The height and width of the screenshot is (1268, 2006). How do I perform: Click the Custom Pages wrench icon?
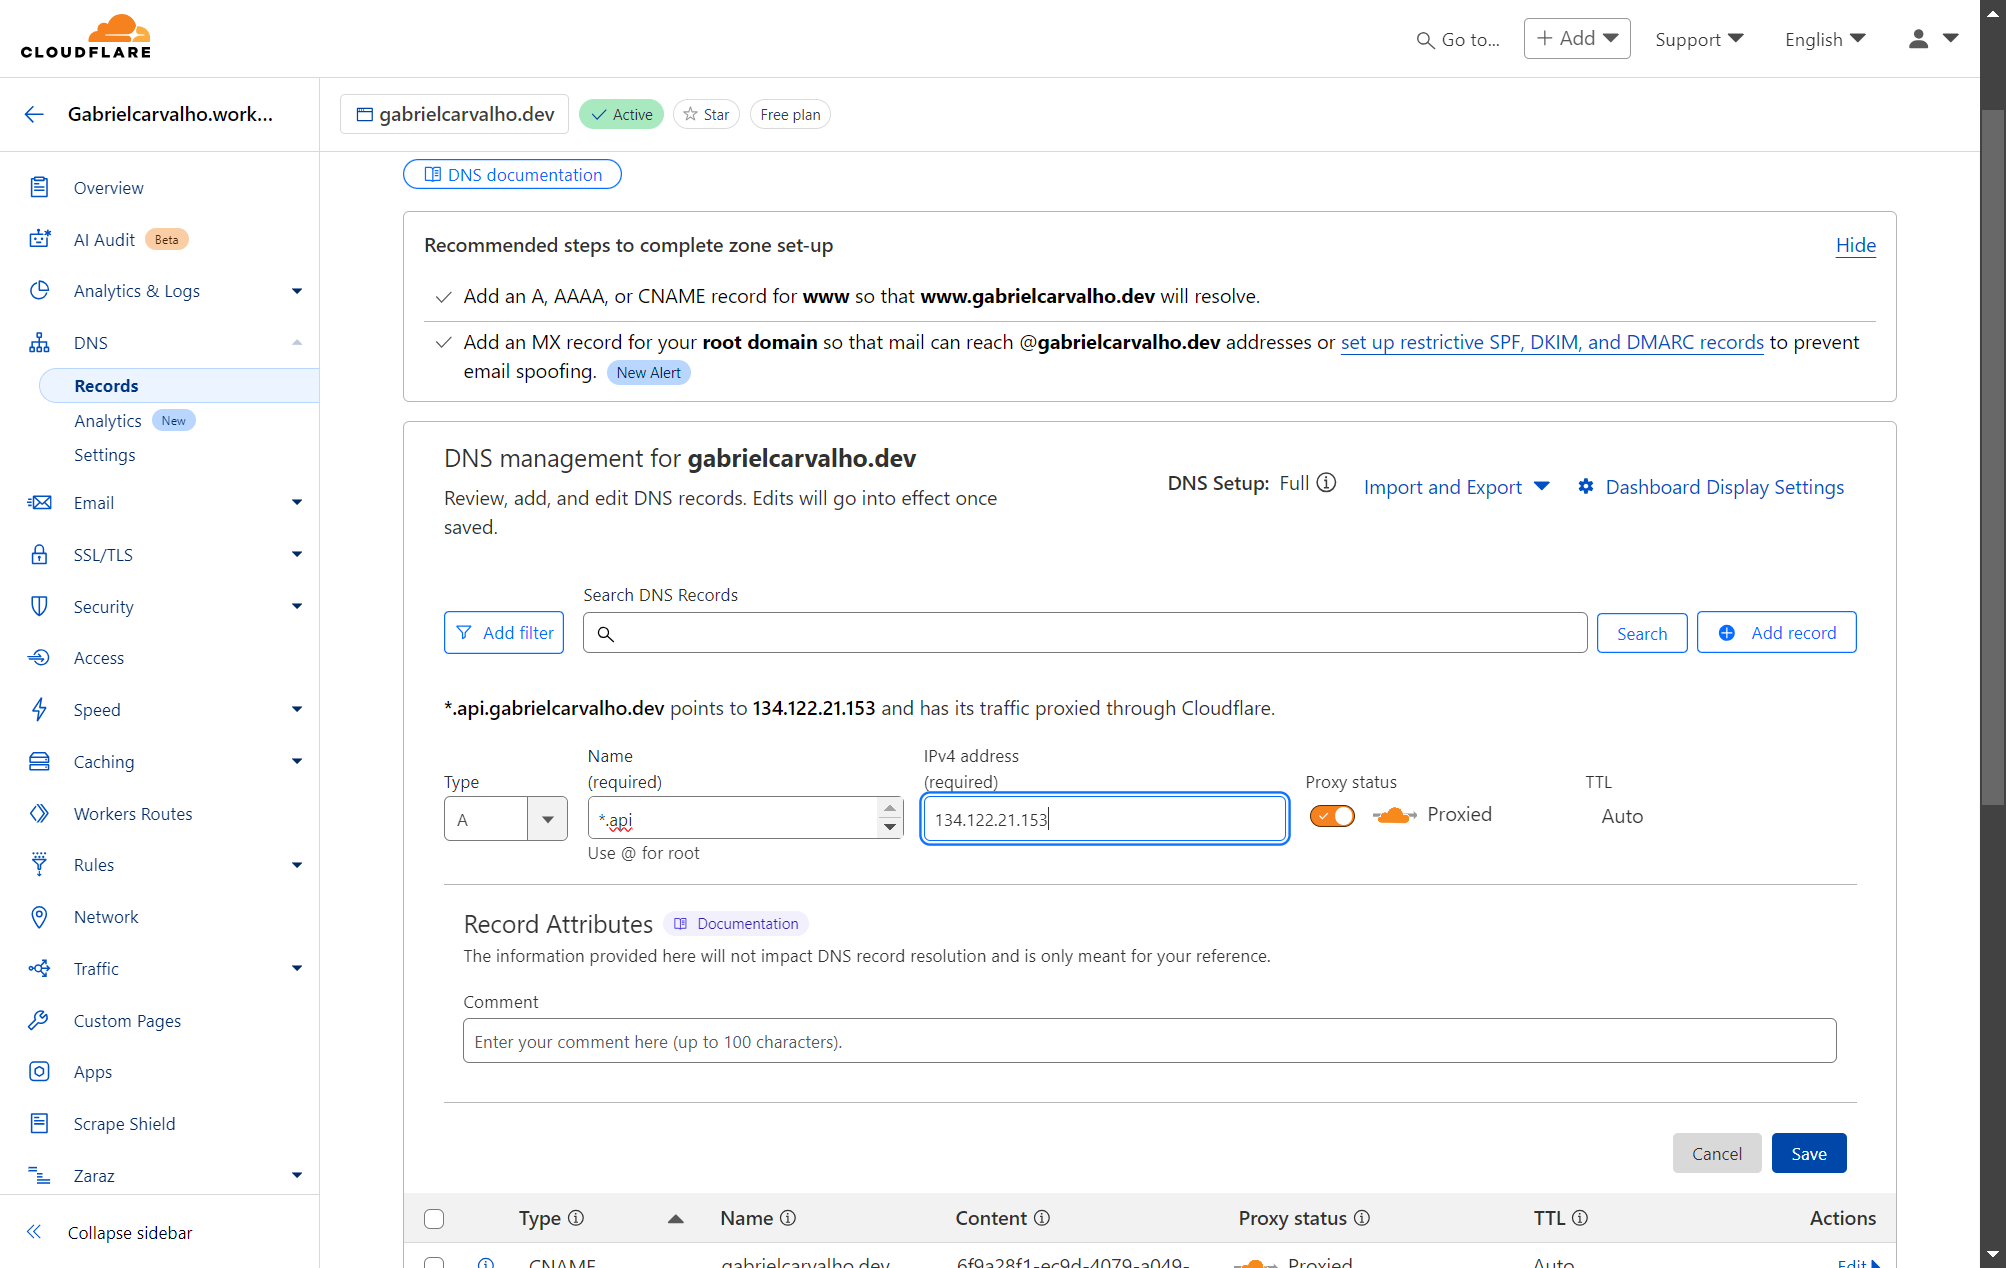[x=39, y=1020]
